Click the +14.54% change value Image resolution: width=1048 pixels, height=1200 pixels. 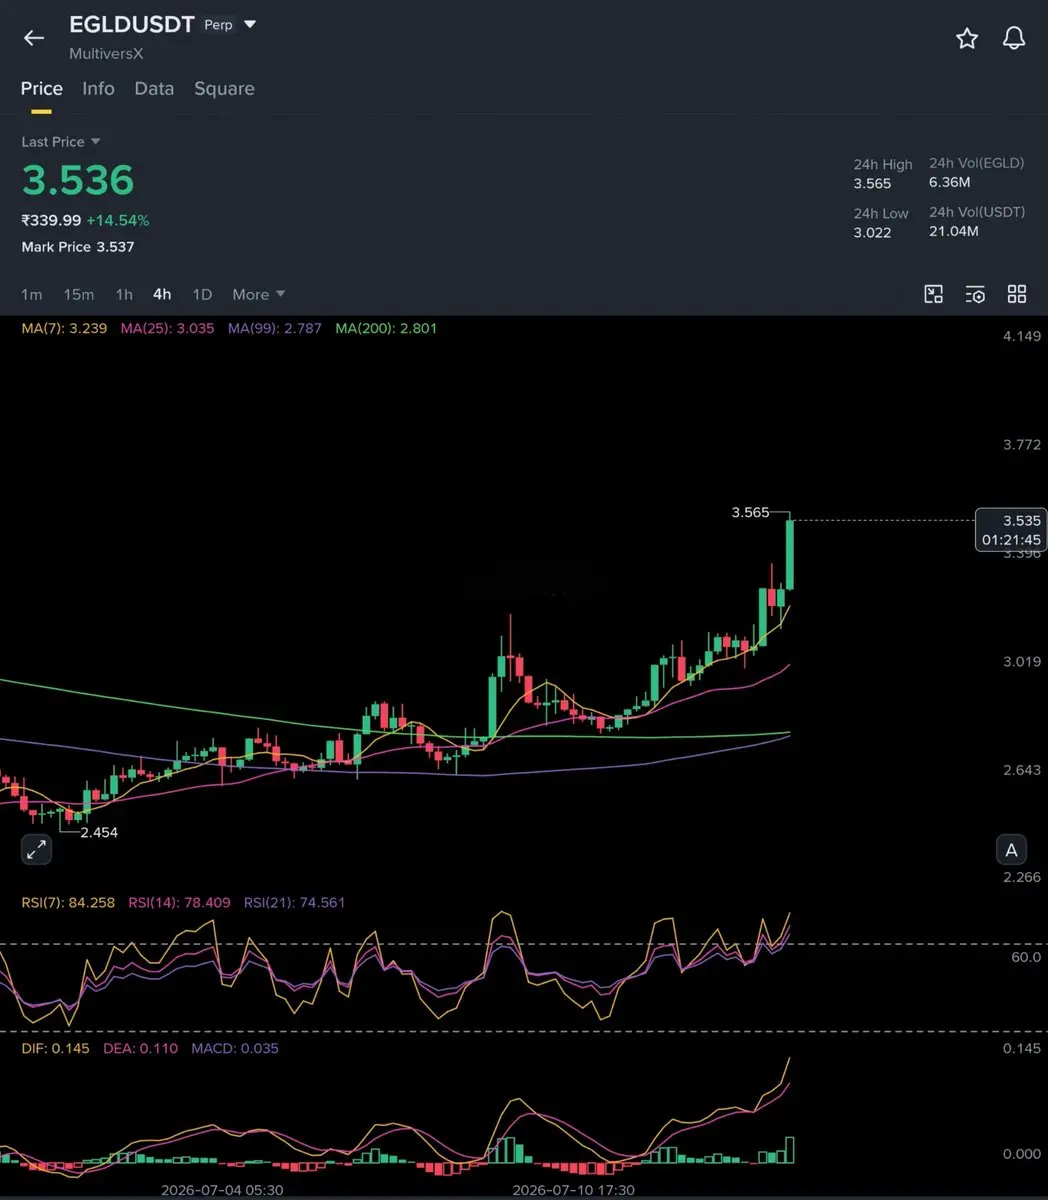tap(118, 220)
